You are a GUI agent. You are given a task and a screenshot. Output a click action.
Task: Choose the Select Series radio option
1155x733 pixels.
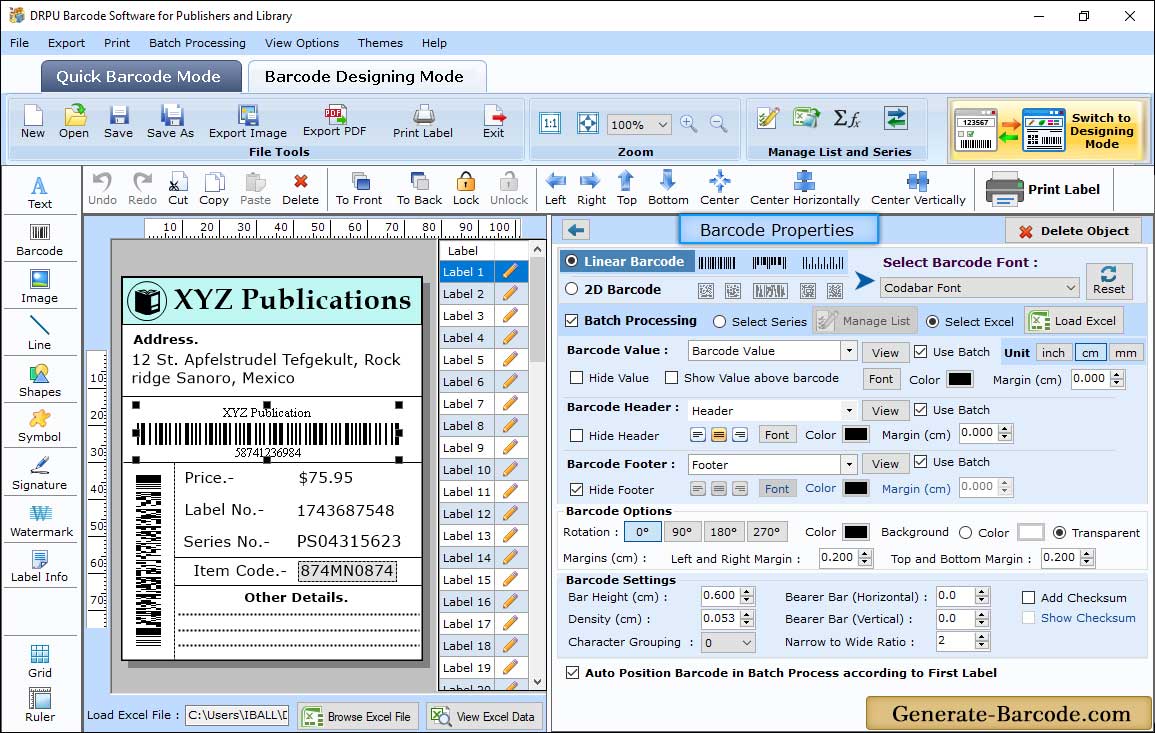[720, 322]
